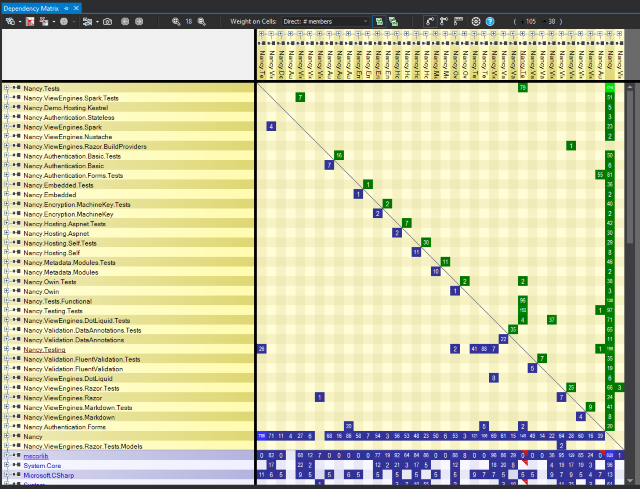Click the first toolbar icon with gear overlay
Screen dimensions: 640x489
tap(10, 21)
